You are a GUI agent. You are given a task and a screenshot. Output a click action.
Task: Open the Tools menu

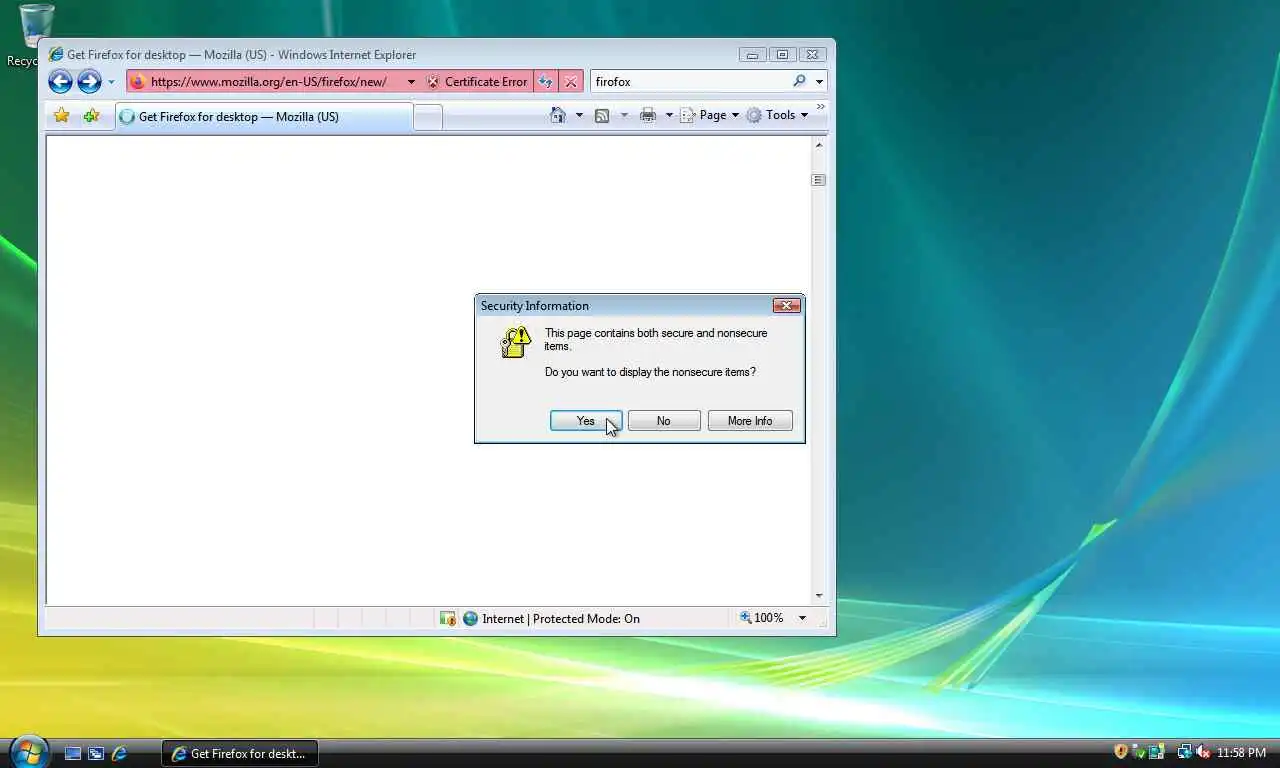point(777,115)
